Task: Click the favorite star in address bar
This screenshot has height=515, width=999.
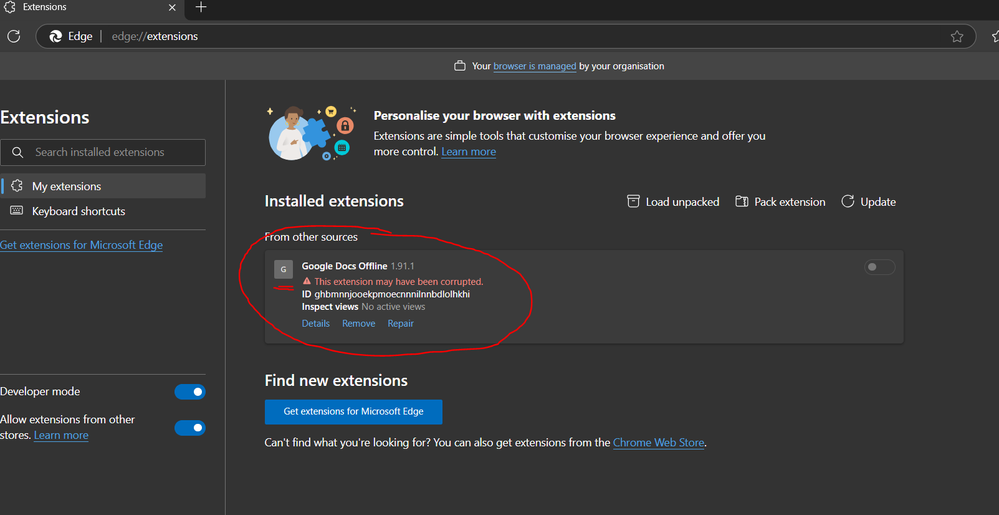Action: (x=956, y=36)
